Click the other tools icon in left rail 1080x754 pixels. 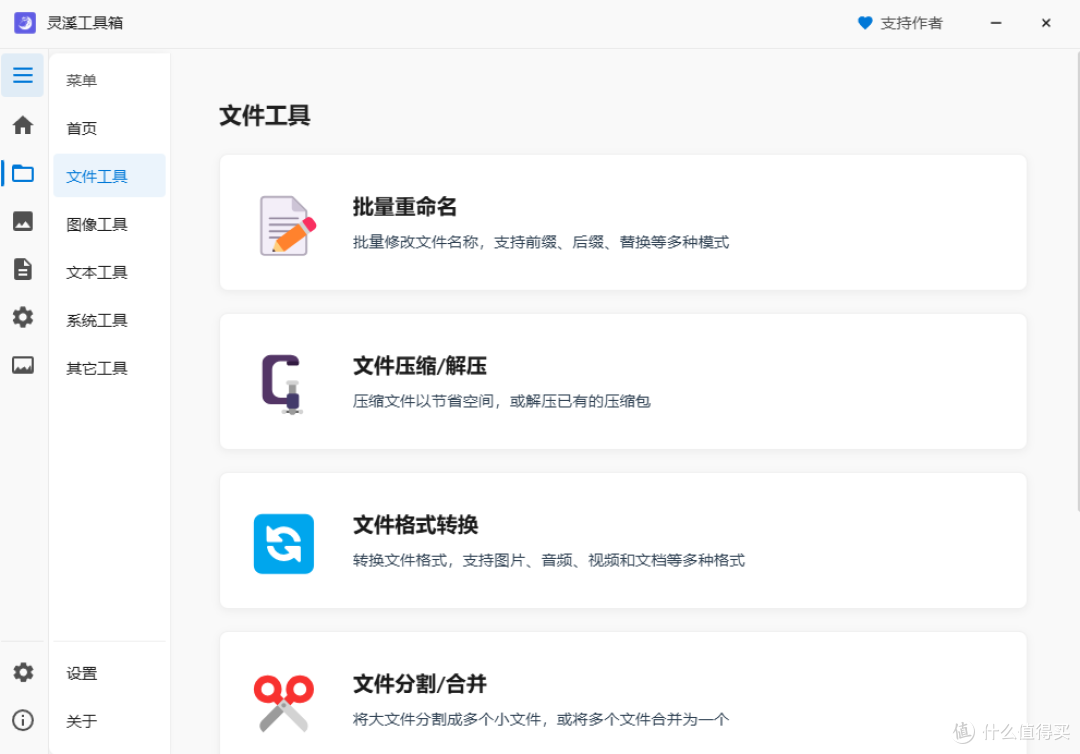pyautogui.click(x=23, y=365)
